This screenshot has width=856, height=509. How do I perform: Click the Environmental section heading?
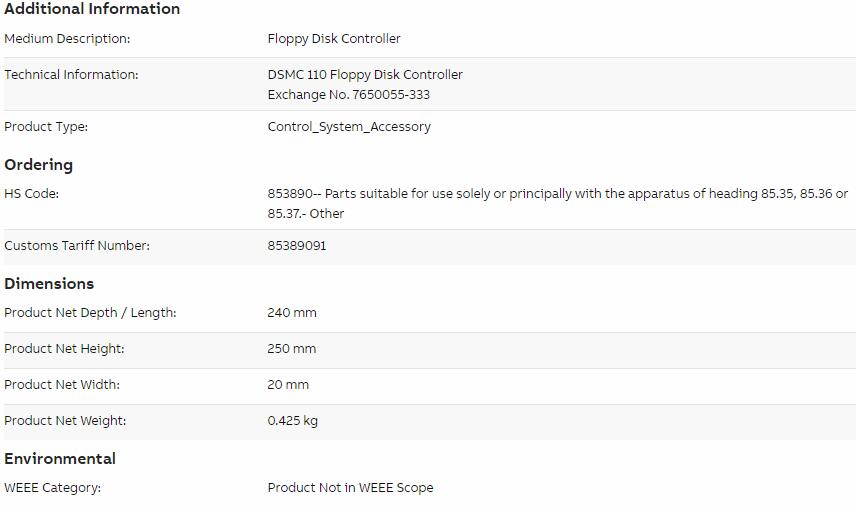tap(60, 459)
